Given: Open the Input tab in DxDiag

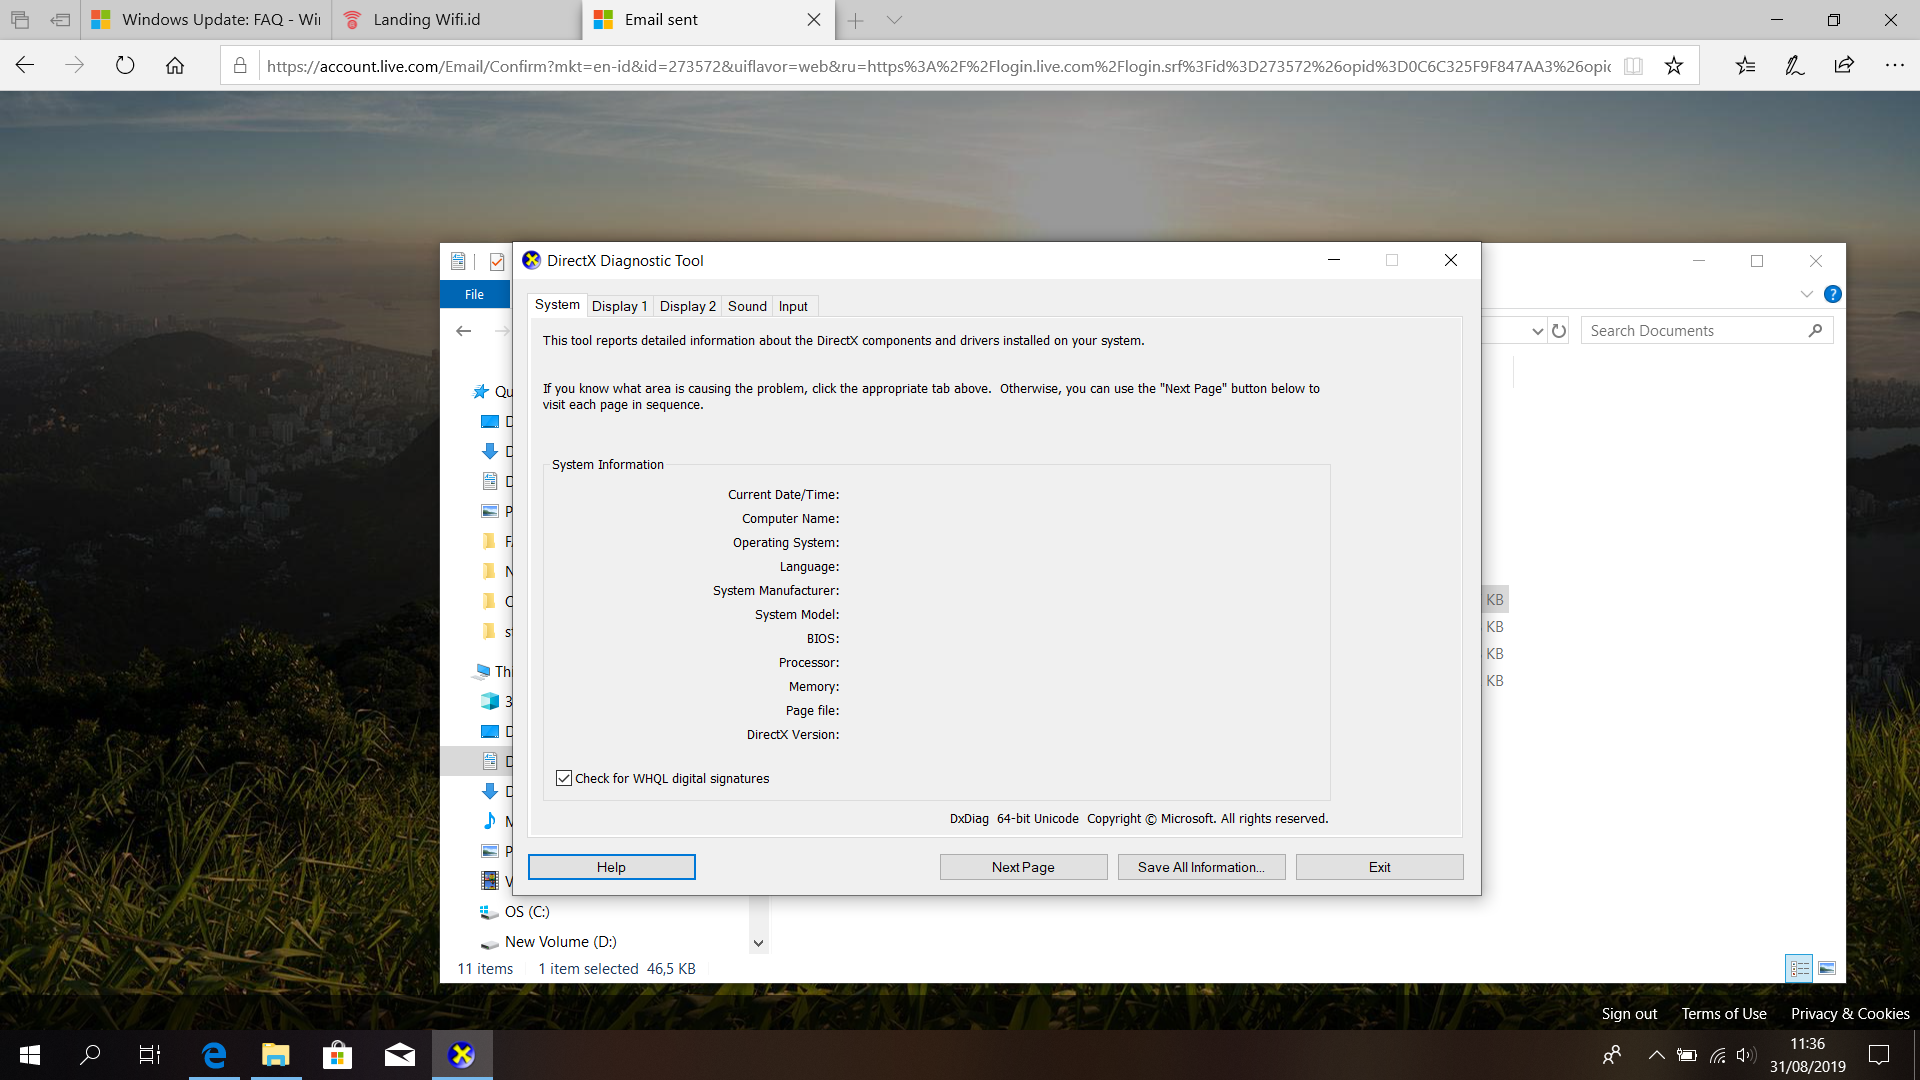Looking at the screenshot, I should (x=793, y=306).
